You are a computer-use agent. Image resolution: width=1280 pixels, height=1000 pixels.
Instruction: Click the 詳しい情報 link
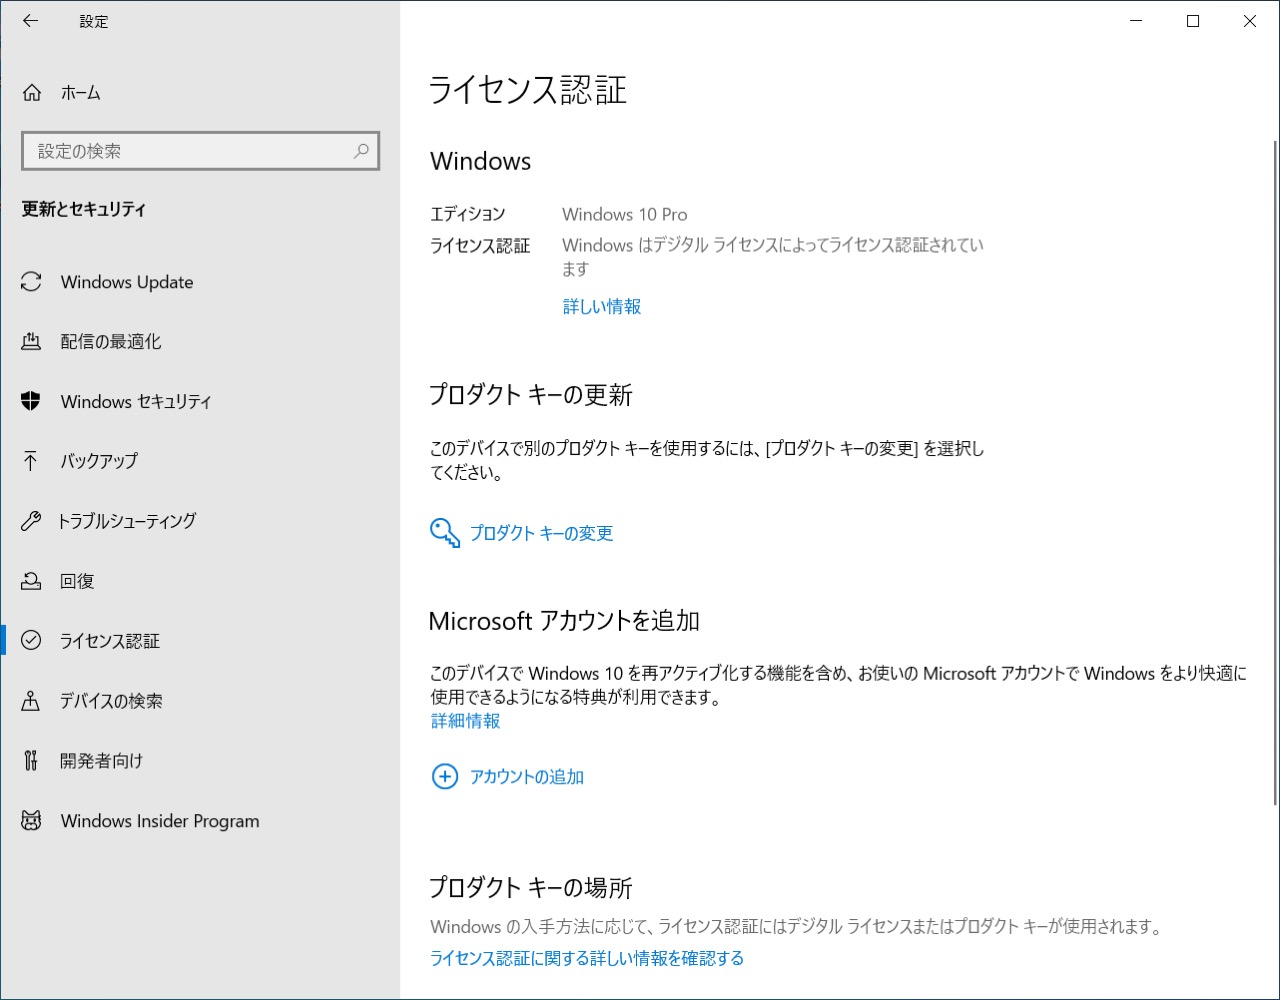(x=602, y=307)
